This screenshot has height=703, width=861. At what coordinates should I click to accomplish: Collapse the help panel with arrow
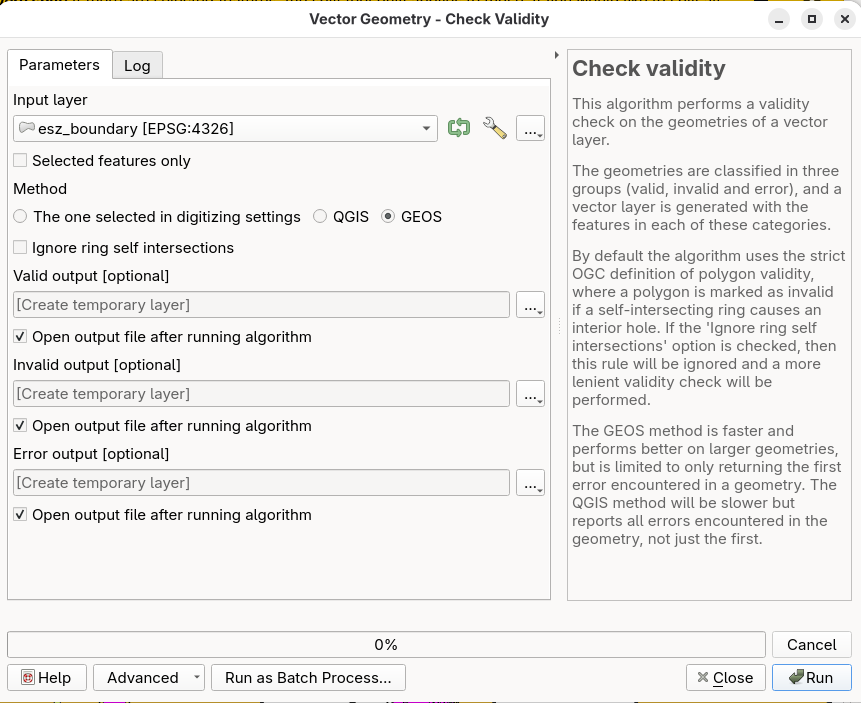(x=557, y=55)
